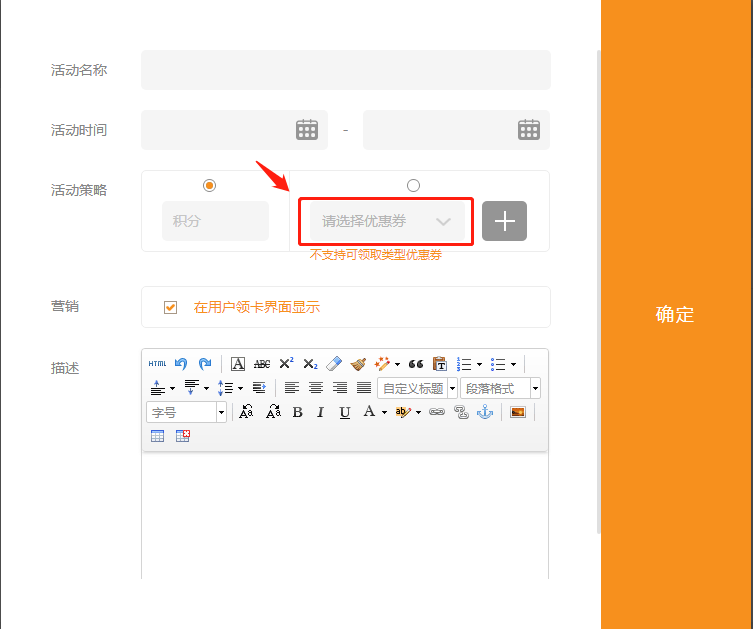Toggle HTML source mode in editor
Viewport: 753px width, 629px height.
pyautogui.click(x=158, y=364)
